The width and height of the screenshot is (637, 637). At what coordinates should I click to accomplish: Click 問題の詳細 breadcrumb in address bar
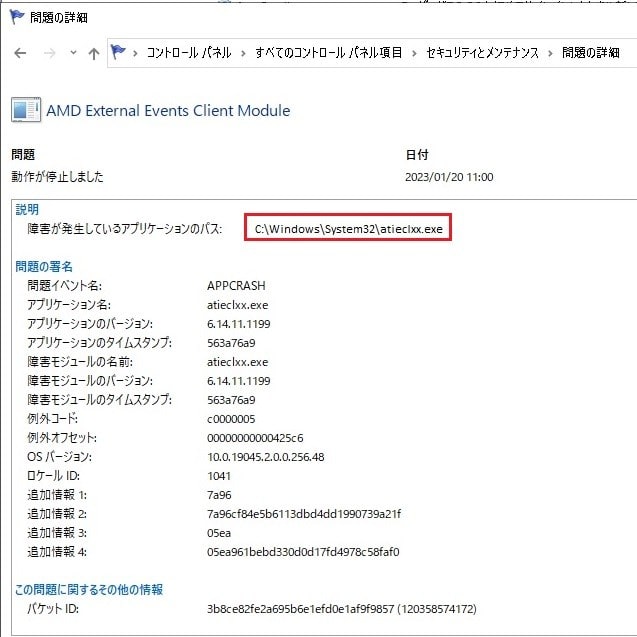tap(591, 52)
